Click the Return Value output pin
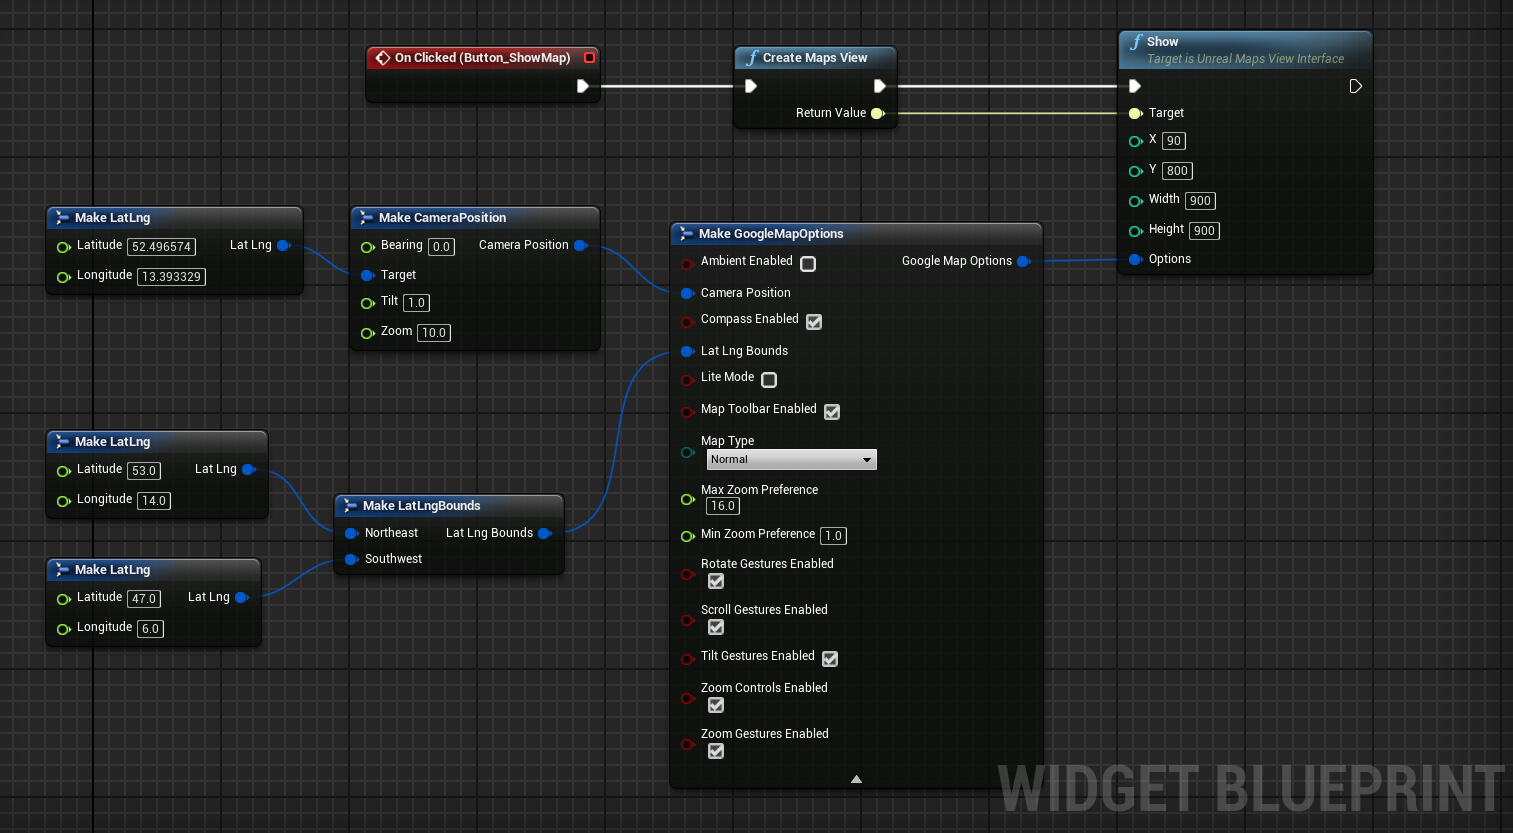1513x833 pixels. (x=878, y=113)
